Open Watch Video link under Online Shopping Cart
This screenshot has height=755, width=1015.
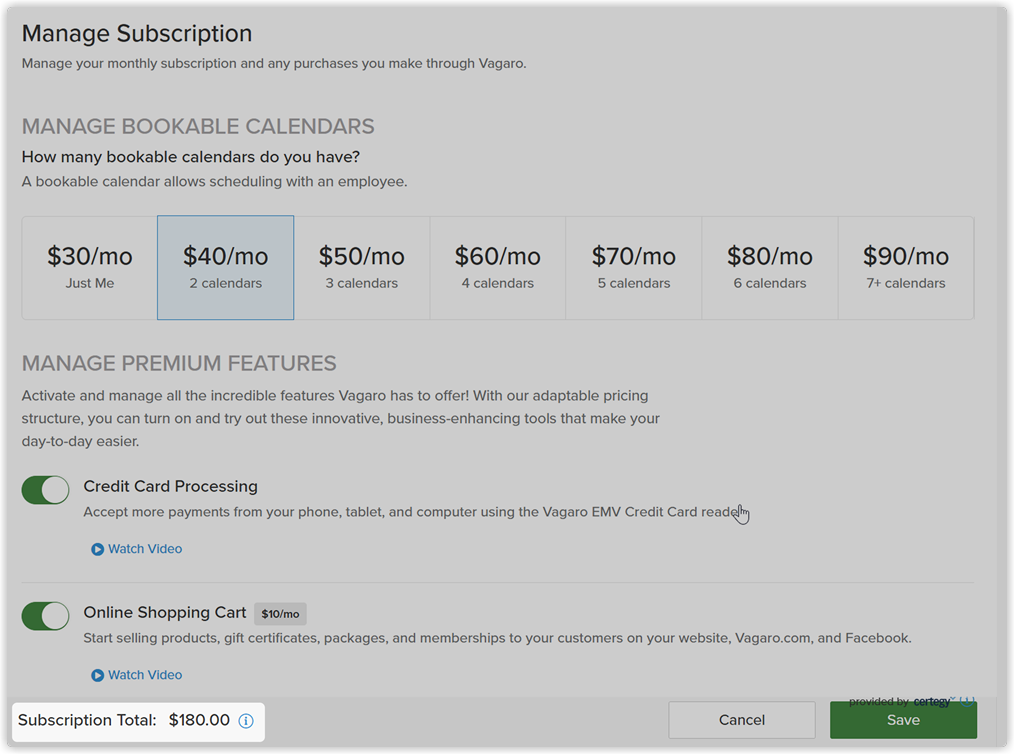point(145,675)
